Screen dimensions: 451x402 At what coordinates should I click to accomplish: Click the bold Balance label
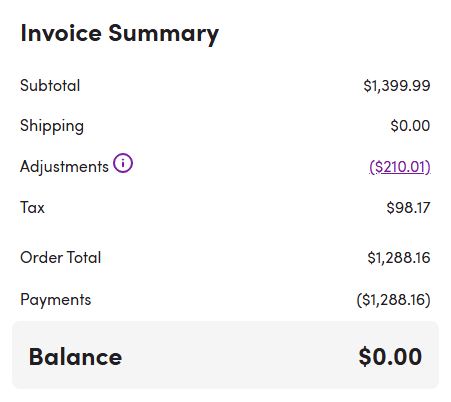click(76, 357)
